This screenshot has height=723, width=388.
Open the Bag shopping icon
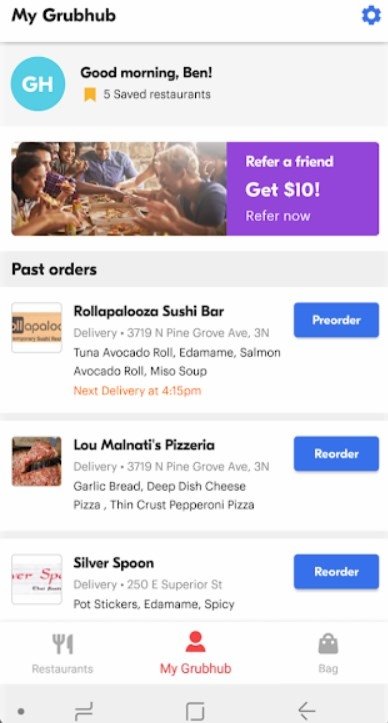pos(328,644)
